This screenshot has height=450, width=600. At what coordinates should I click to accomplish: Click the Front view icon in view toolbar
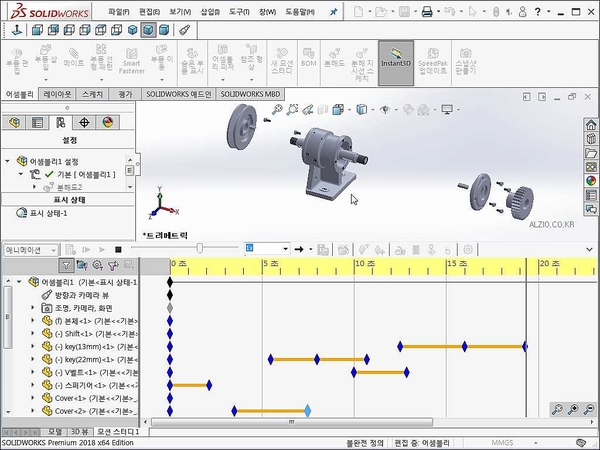tap(37, 30)
